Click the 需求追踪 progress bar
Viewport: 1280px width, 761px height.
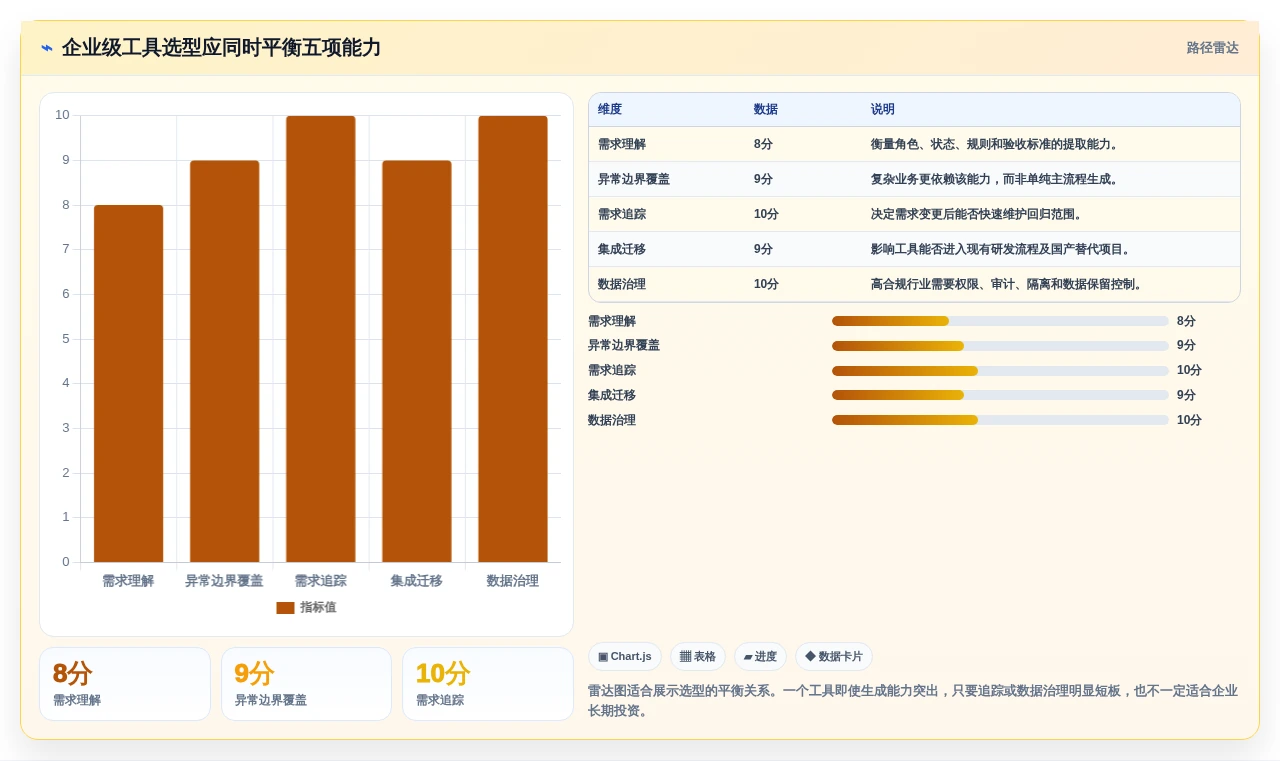coord(1000,371)
